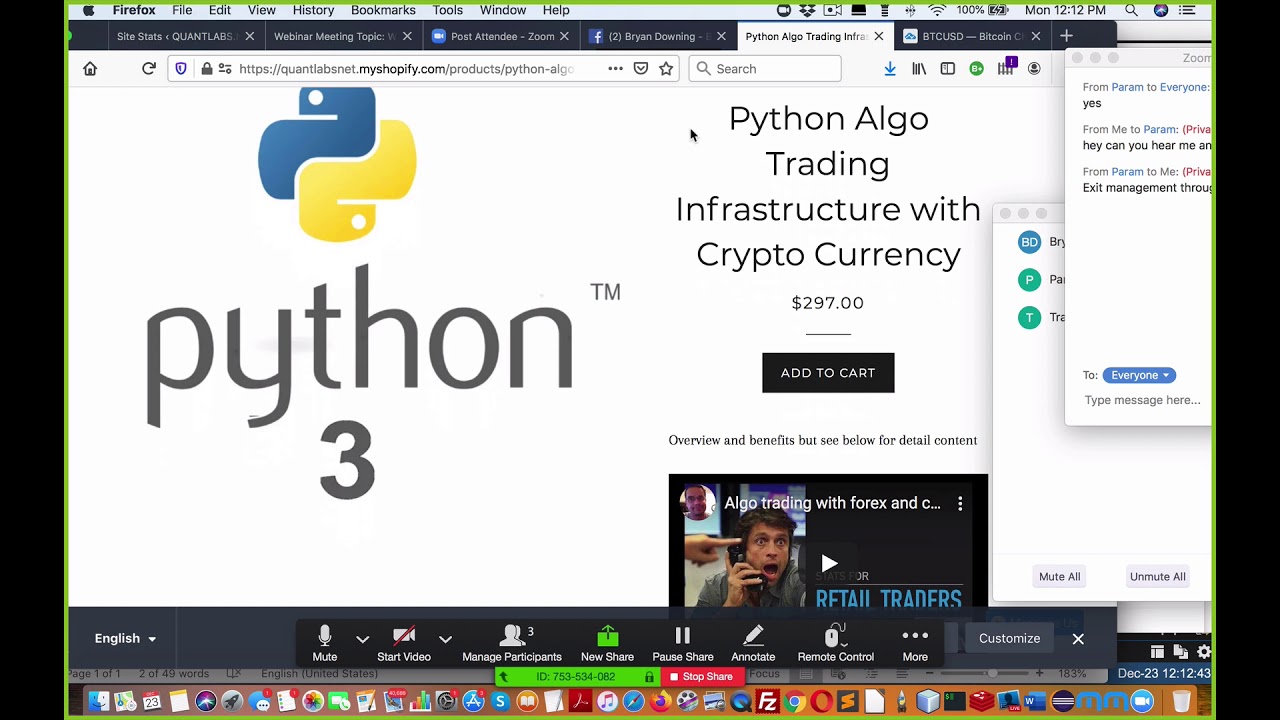Click meeting ID 753-534-082 indicator

(575, 677)
